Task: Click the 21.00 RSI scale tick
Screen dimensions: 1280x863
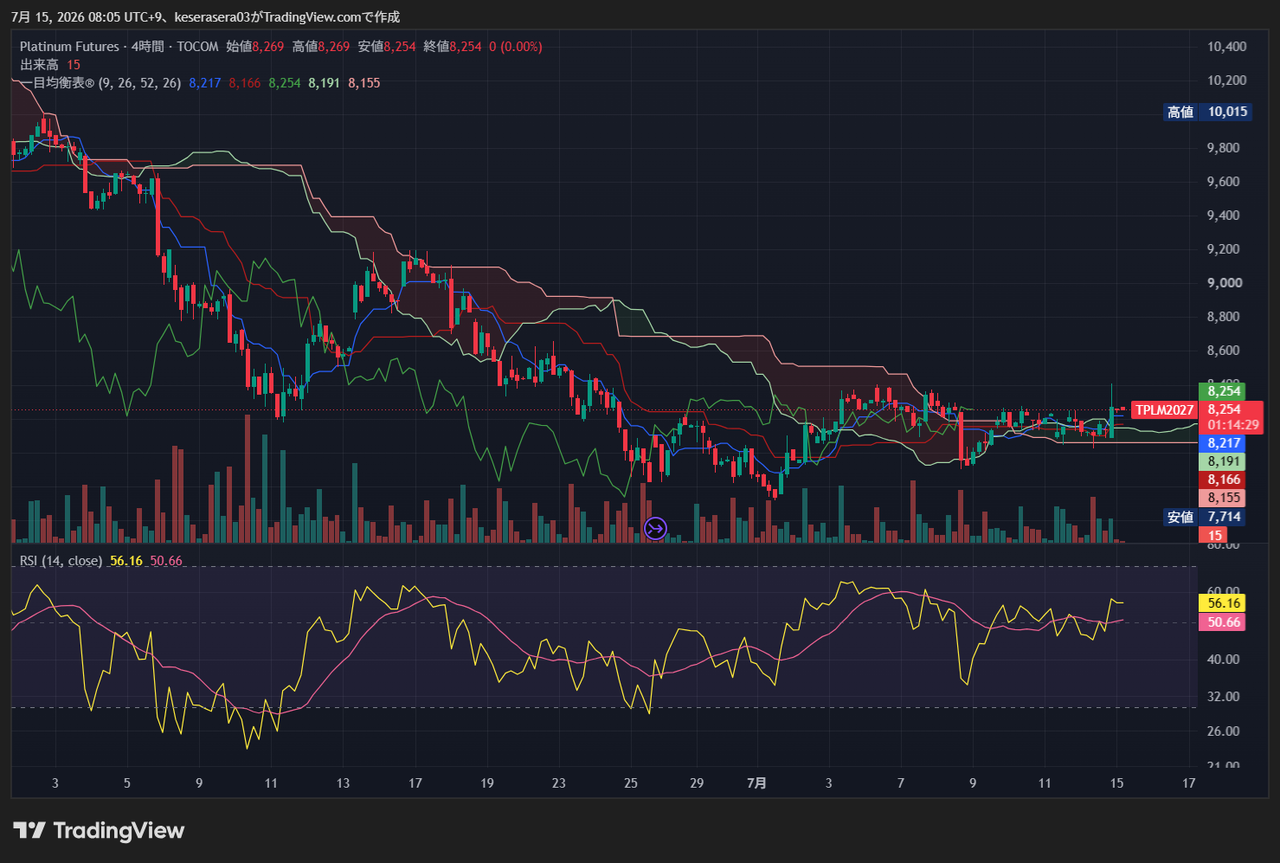Action: click(1223, 766)
